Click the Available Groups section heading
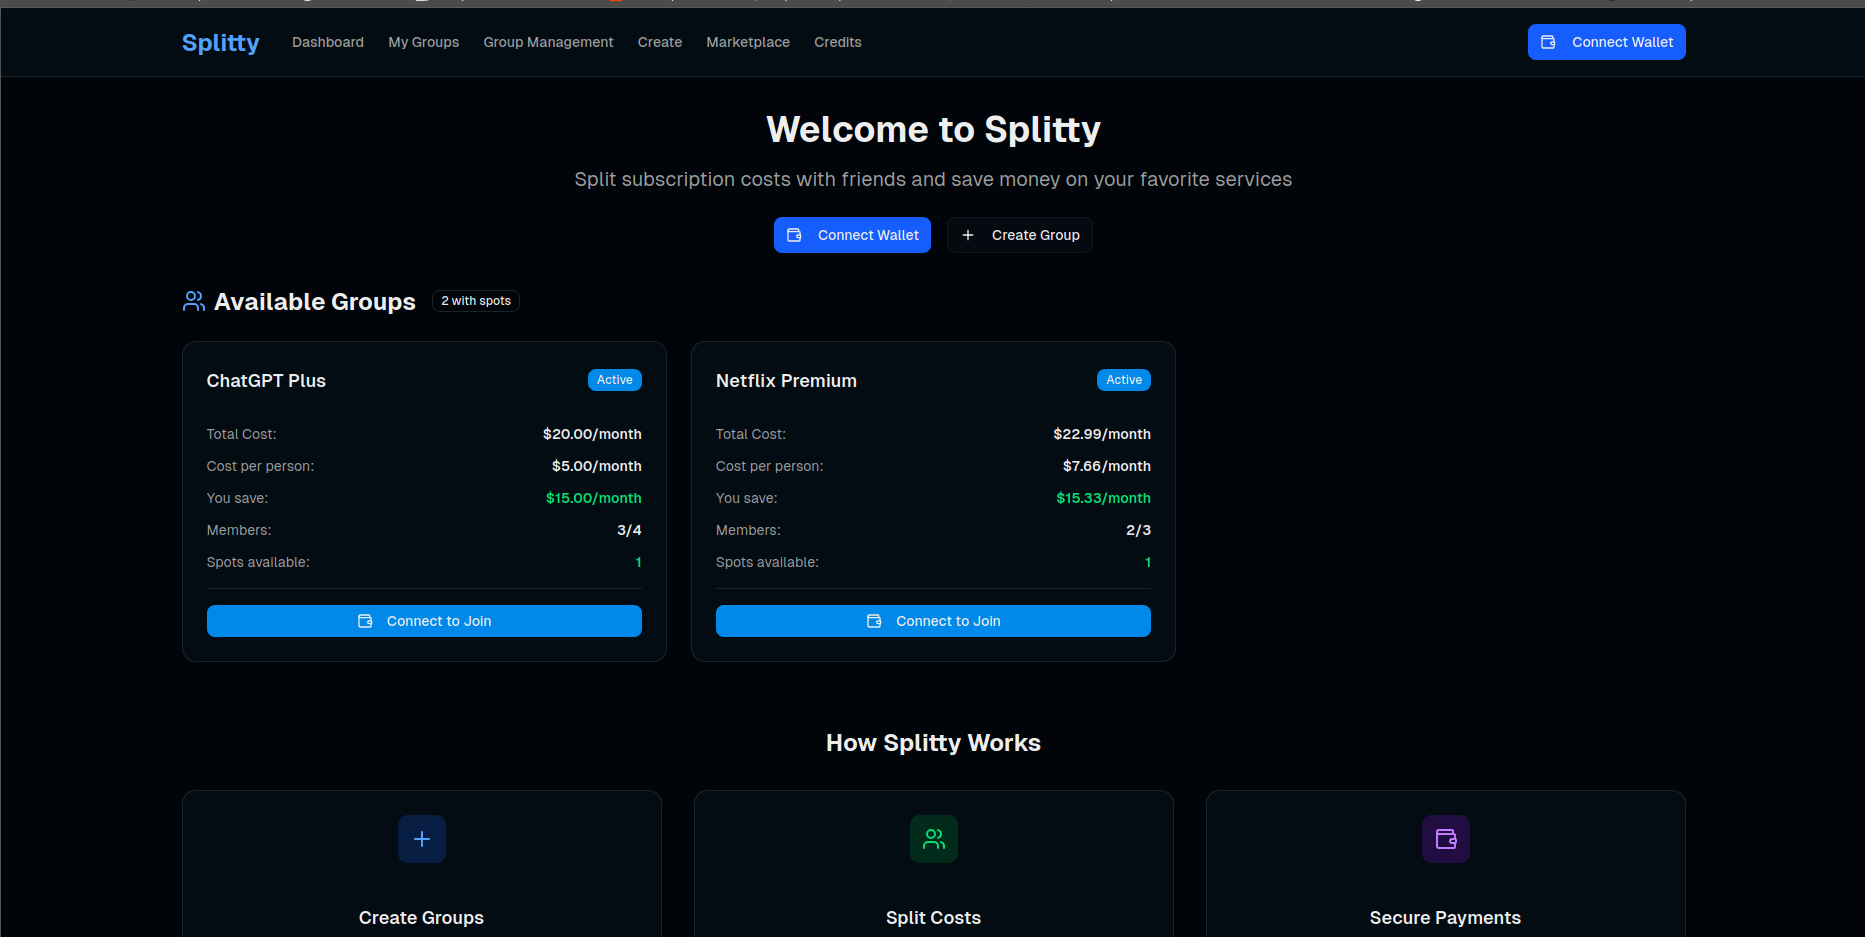Viewport: 1865px width, 937px height. point(315,302)
